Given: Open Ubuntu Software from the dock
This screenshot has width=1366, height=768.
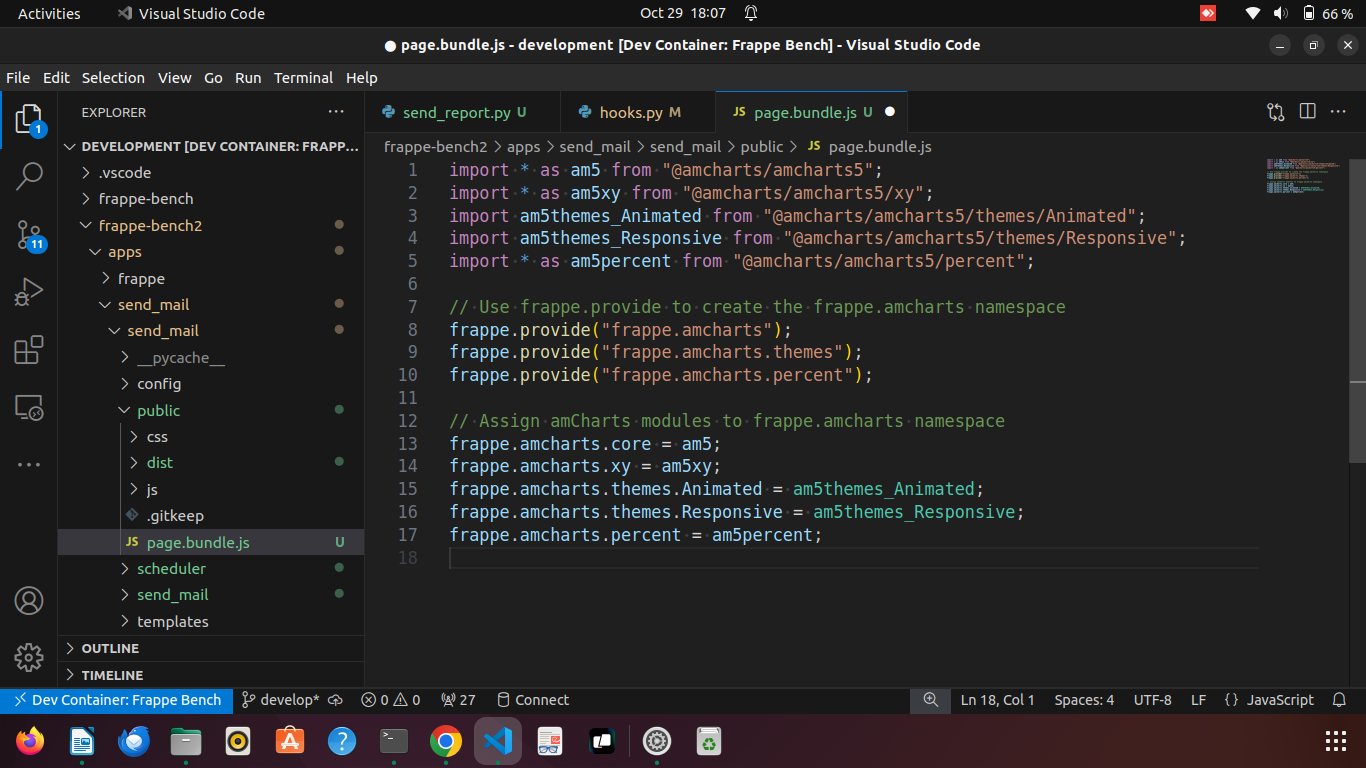Looking at the screenshot, I should point(290,741).
